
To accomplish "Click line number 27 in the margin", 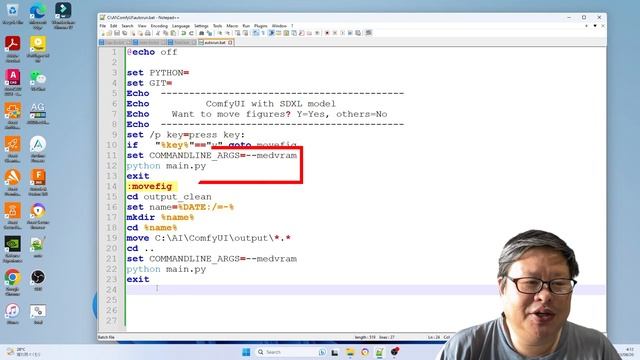I will [111, 320].
